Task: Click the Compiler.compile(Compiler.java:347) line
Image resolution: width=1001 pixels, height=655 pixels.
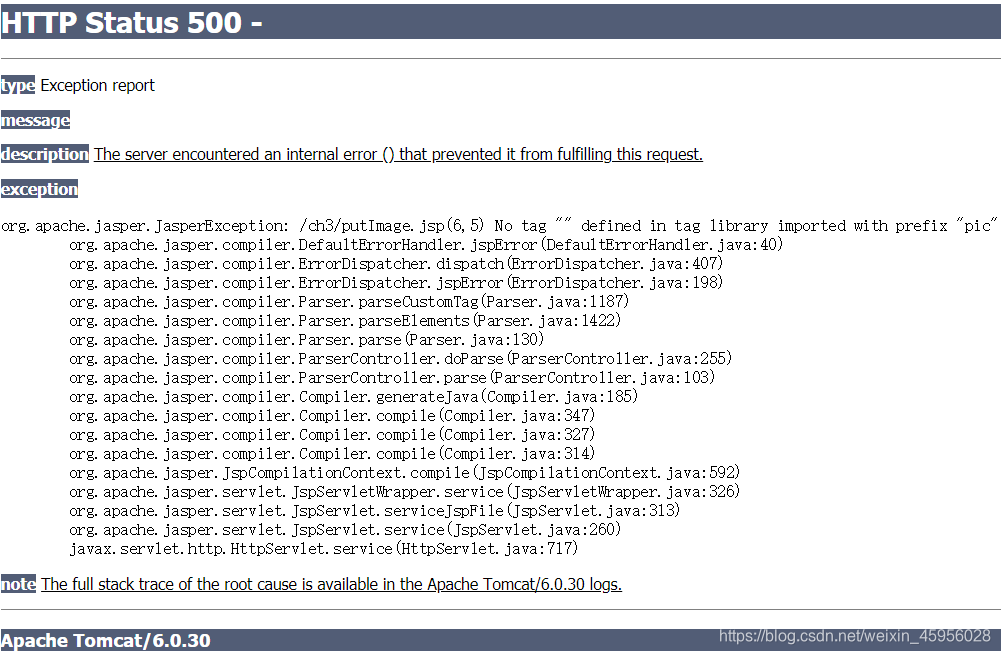Action: (x=332, y=416)
